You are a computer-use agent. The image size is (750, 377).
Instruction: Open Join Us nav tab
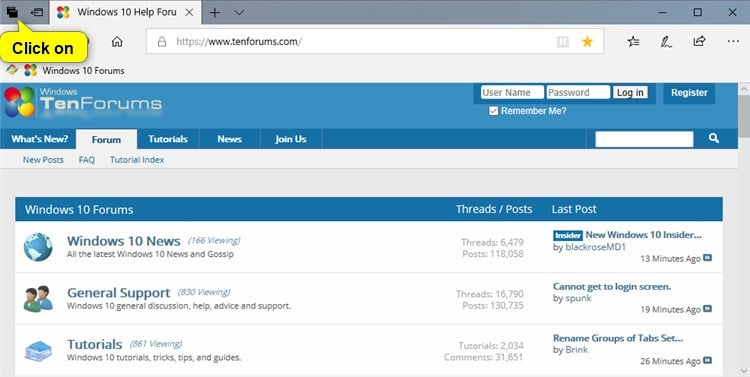pyautogui.click(x=291, y=139)
